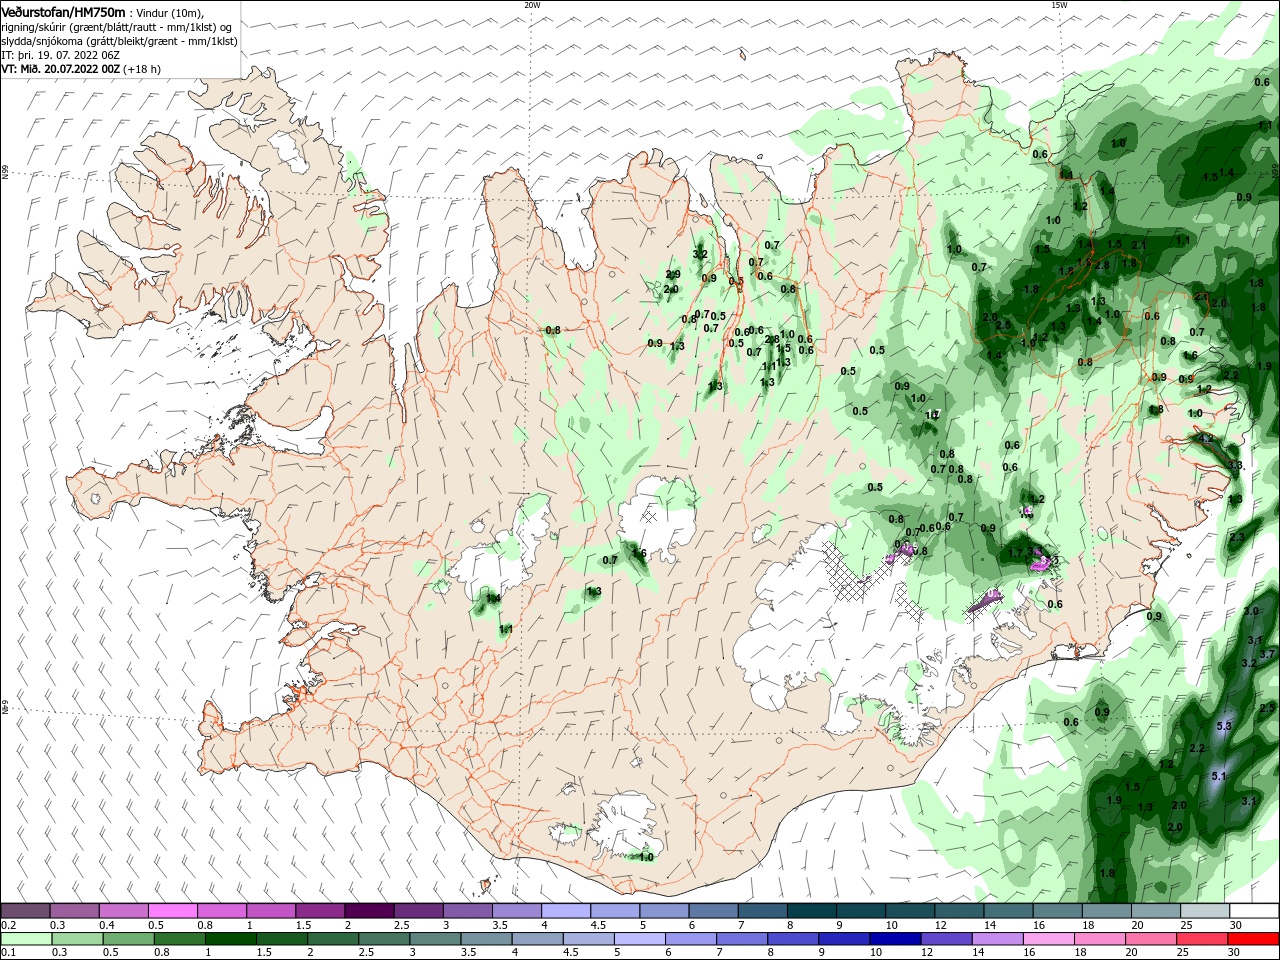
Task: Pick the dusky purple 0.2 swatch in snow legend
Action: click(x=25, y=911)
